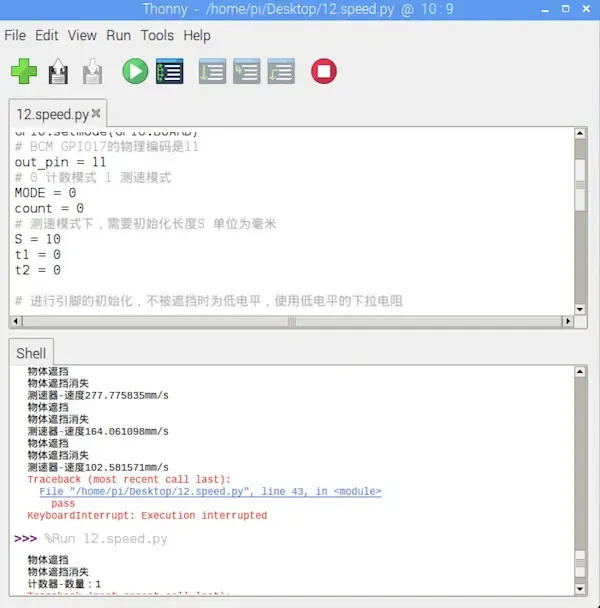Click shell output with 277.775835mm/s
This screenshot has height=608, width=600.
(x=98, y=395)
